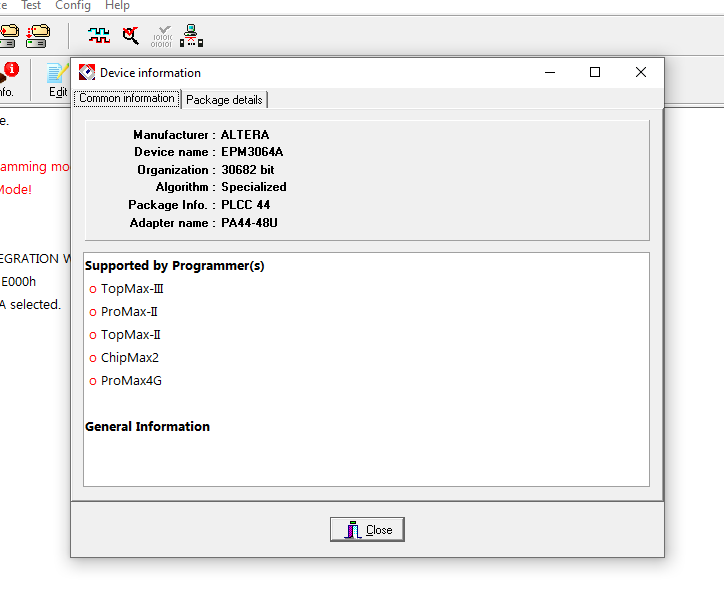Click the organization value 30682 bit
Viewport: 724px width, 607px height.
point(248,170)
